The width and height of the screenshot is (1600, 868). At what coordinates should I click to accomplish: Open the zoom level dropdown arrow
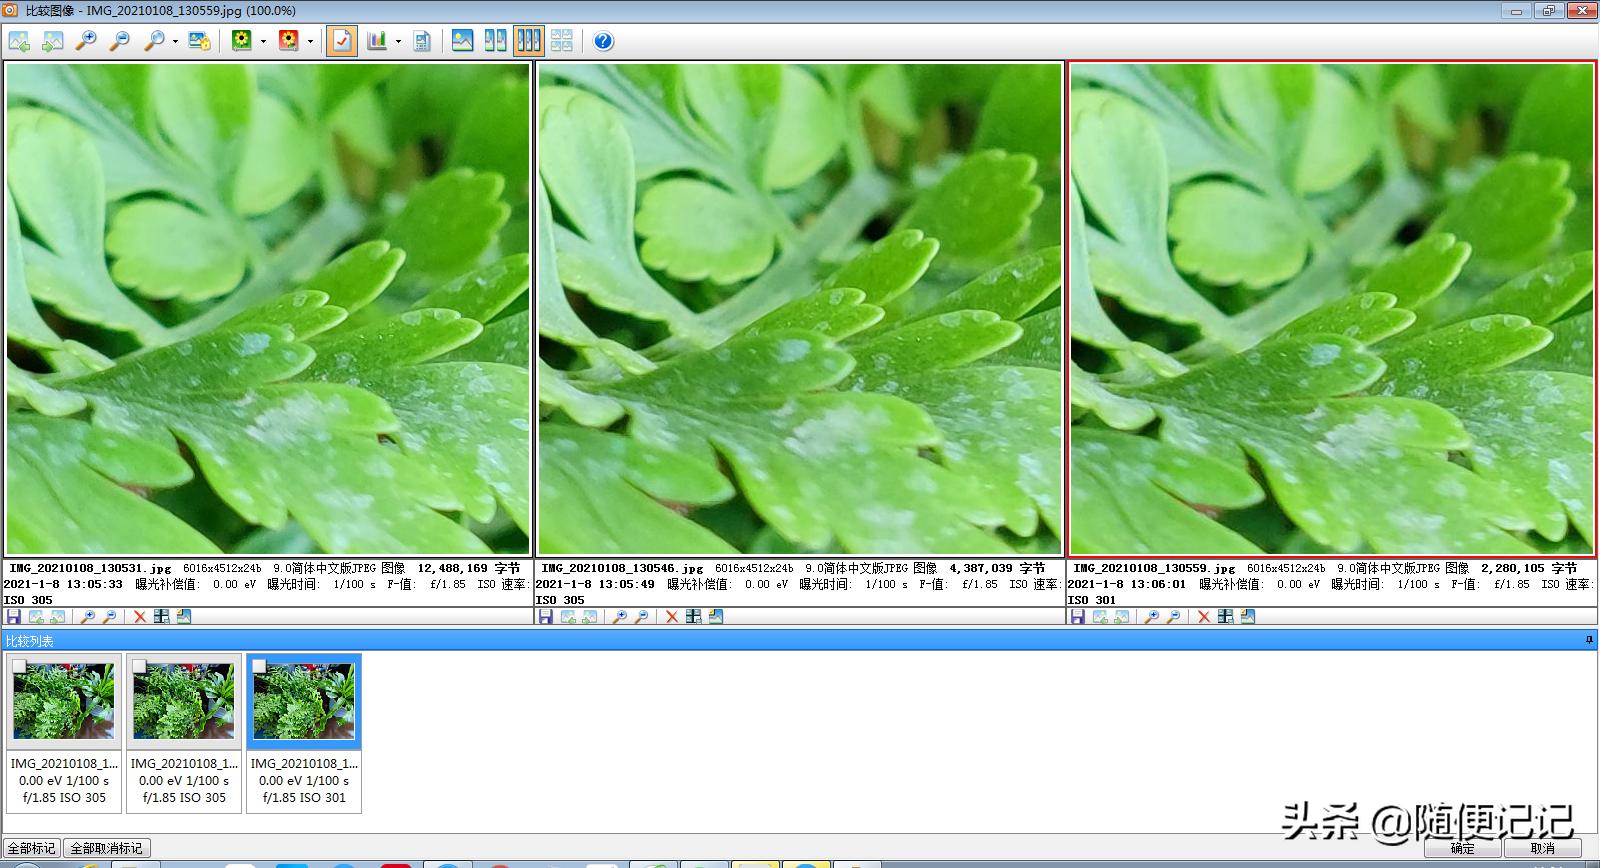[175, 42]
